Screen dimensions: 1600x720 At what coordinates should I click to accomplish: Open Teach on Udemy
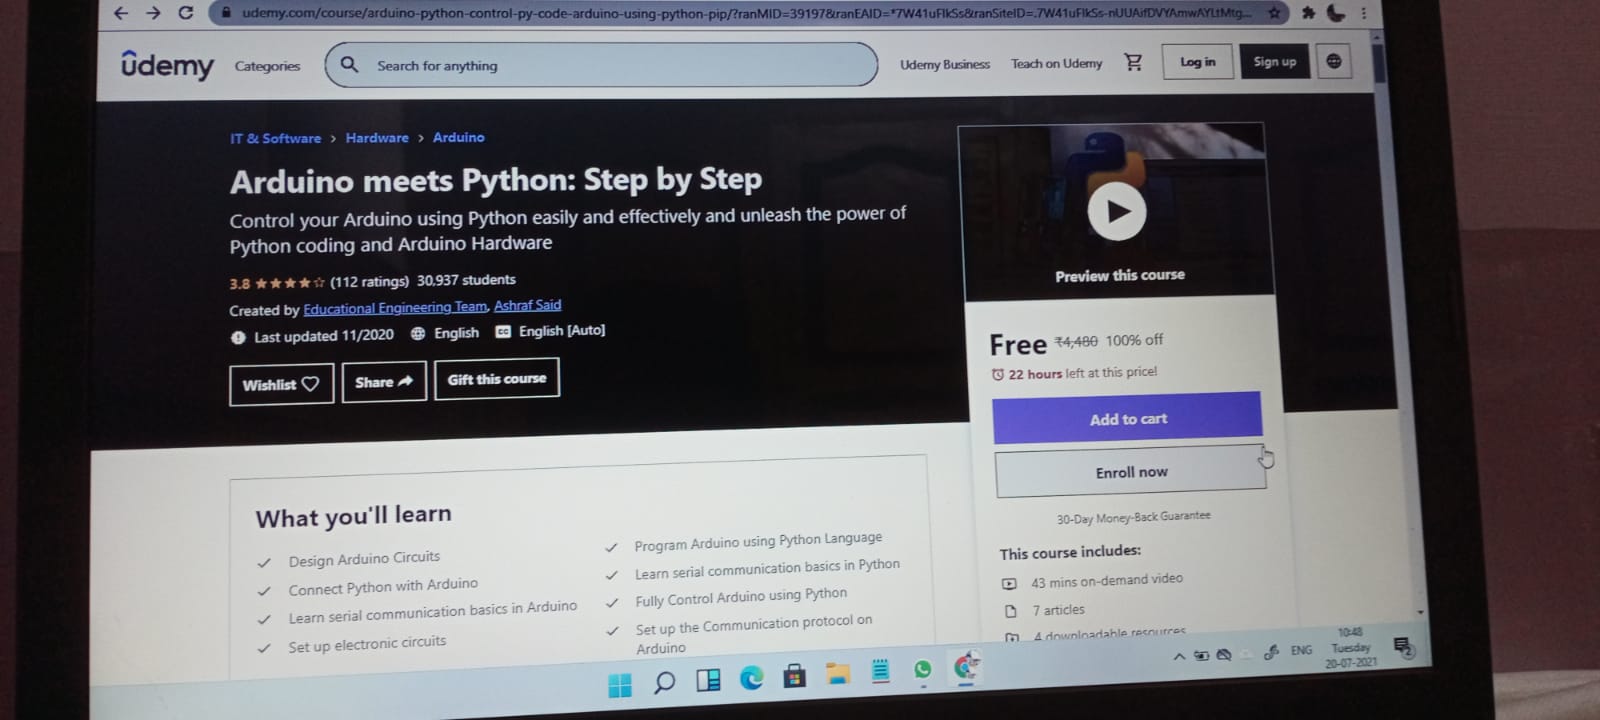click(1056, 63)
